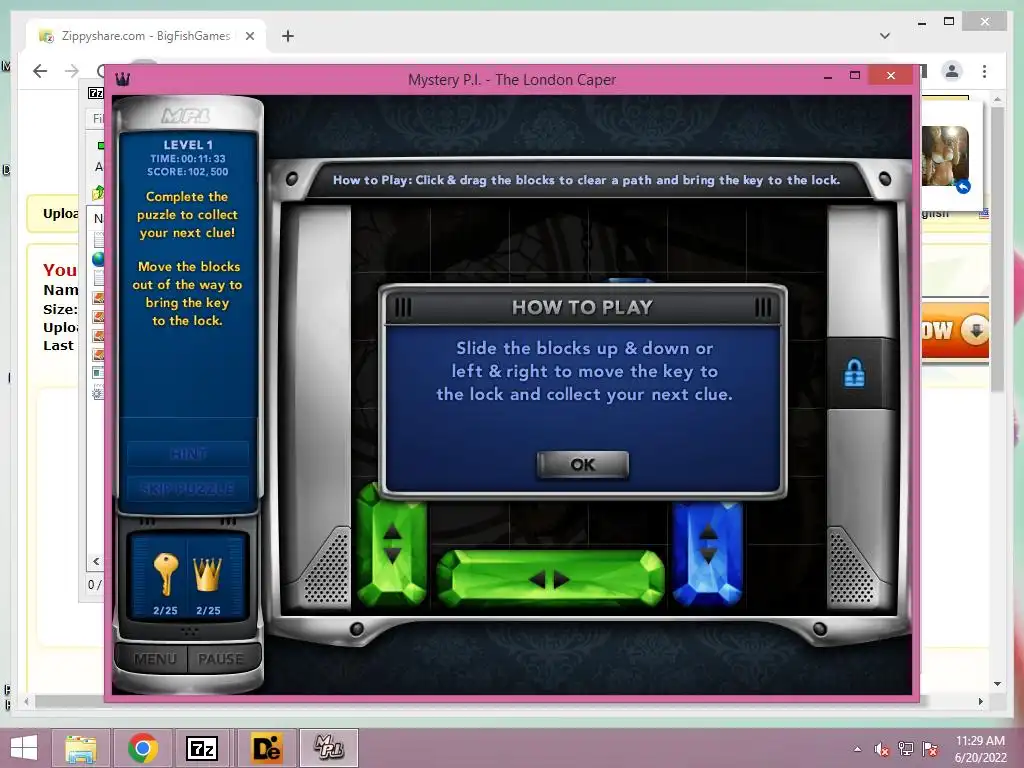Go back in the Chrome browser

pyautogui.click(x=40, y=71)
